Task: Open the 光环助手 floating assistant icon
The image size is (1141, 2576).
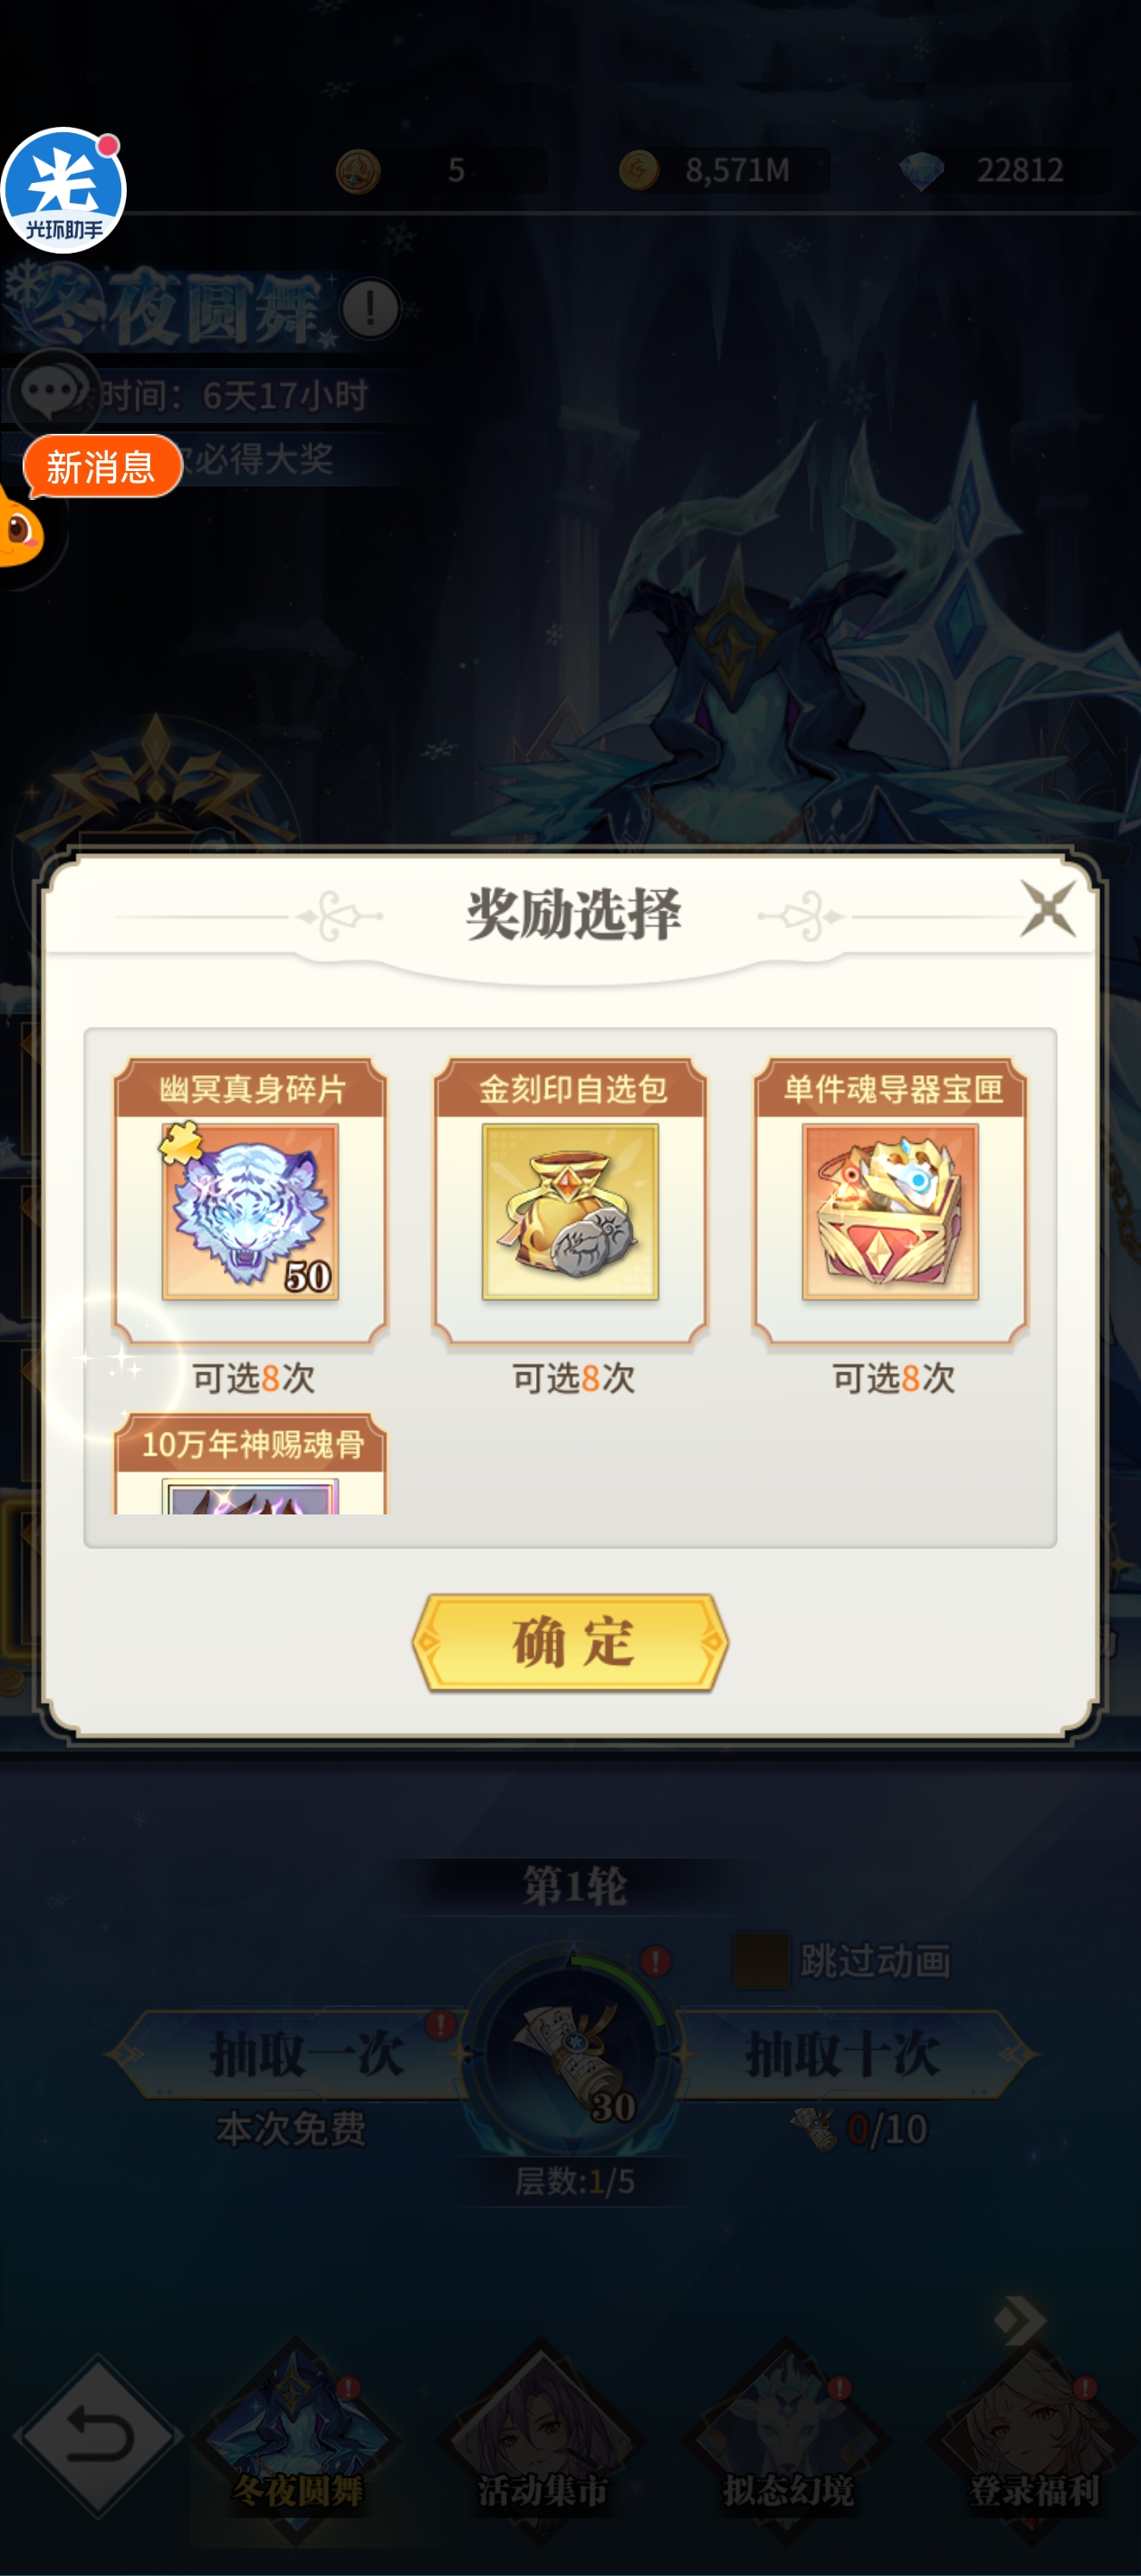Action: [64, 190]
